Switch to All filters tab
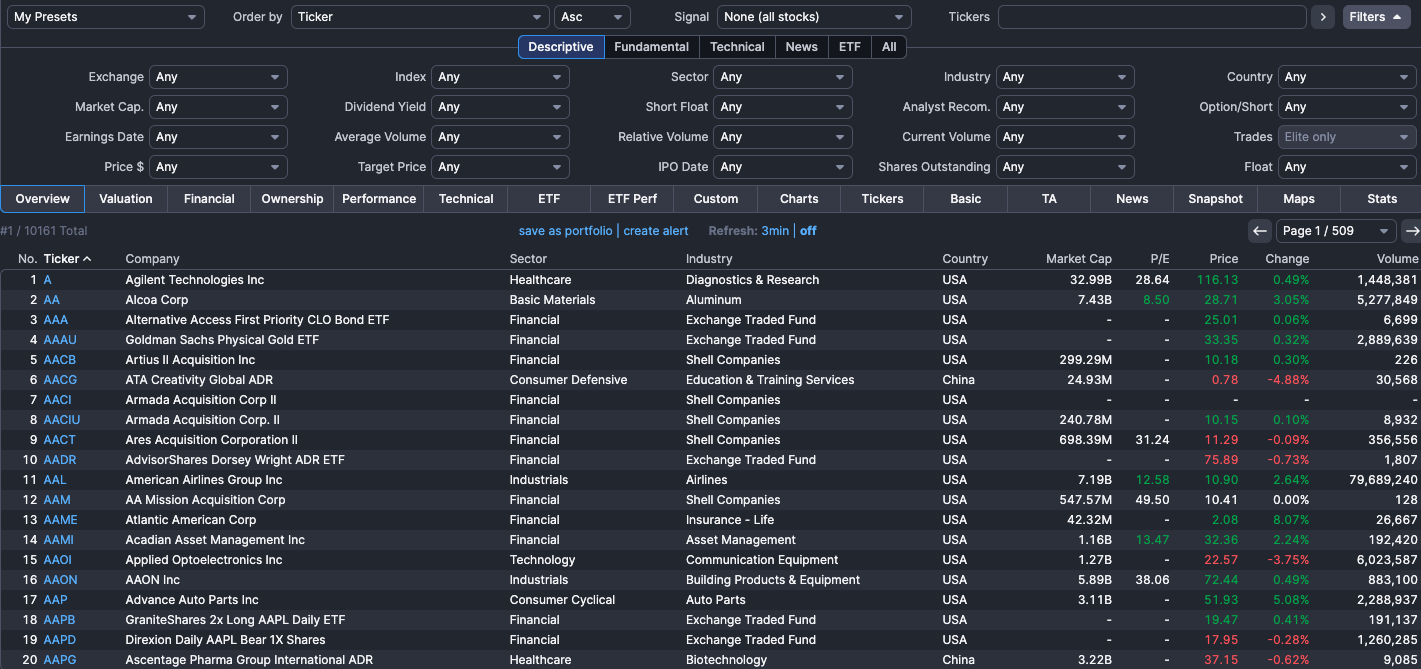This screenshot has height=669, width=1421. (889, 47)
